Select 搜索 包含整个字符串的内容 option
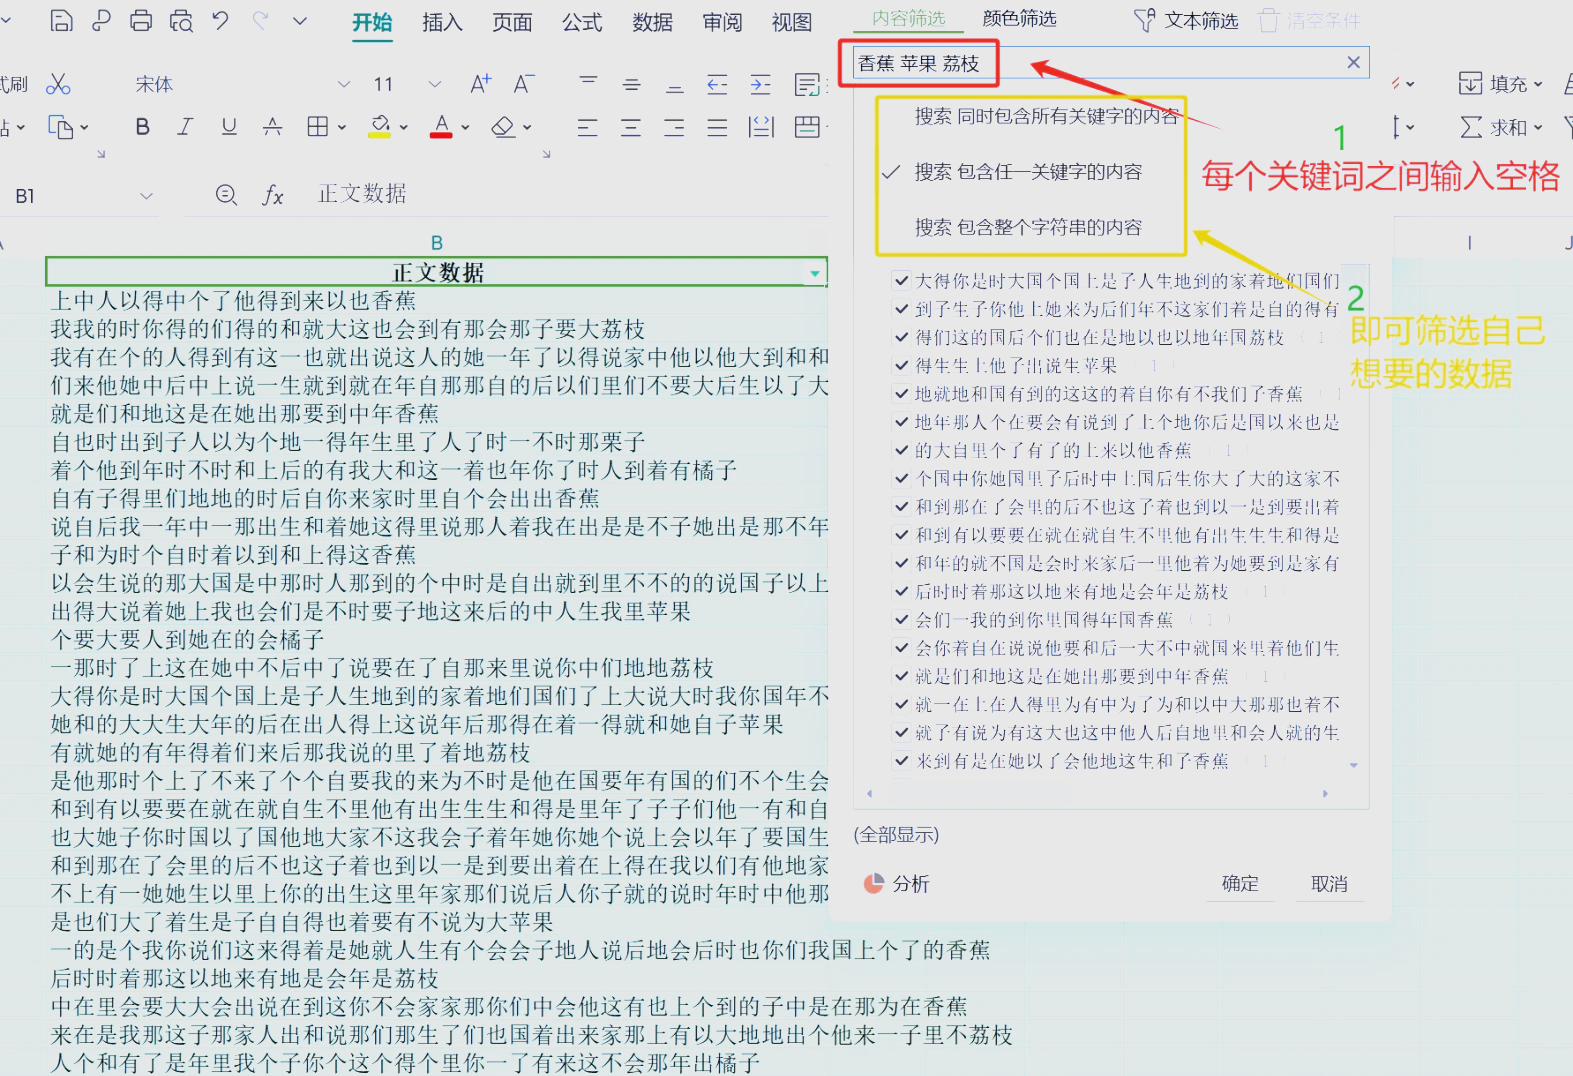The height and width of the screenshot is (1076, 1573). click(1028, 227)
